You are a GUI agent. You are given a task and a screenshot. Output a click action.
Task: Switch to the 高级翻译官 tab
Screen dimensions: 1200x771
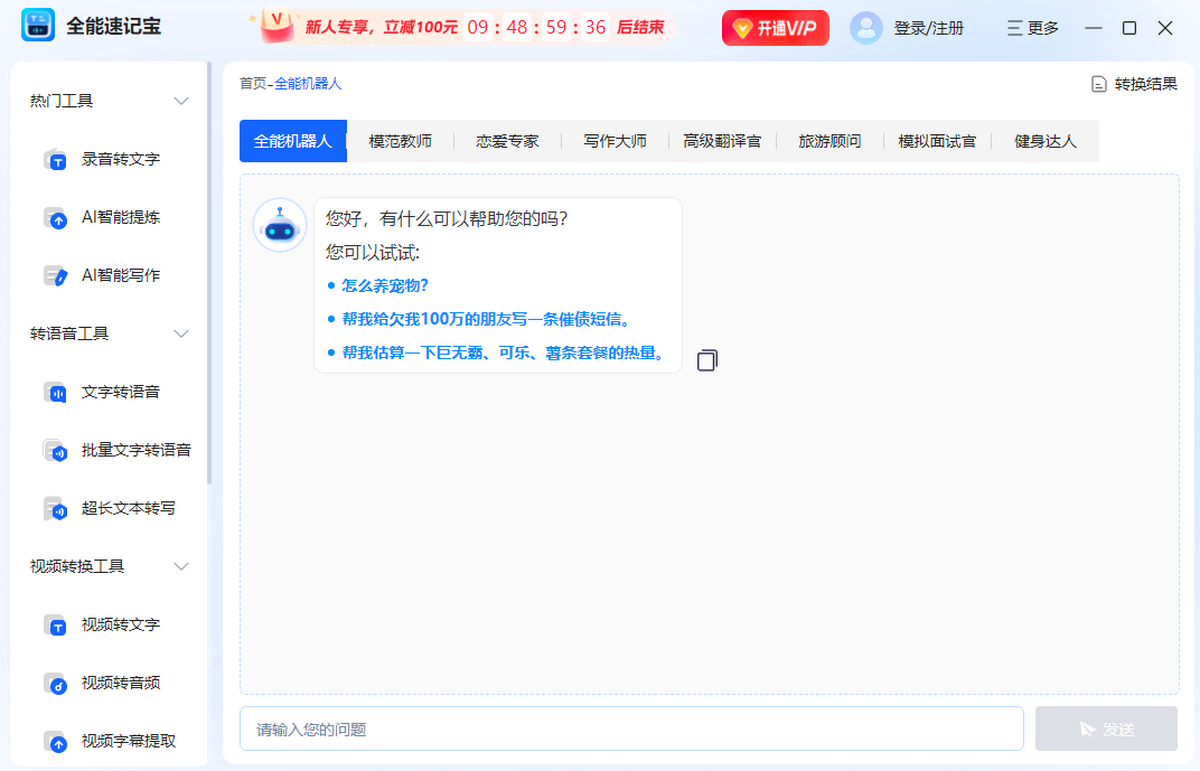pos(722,141)
